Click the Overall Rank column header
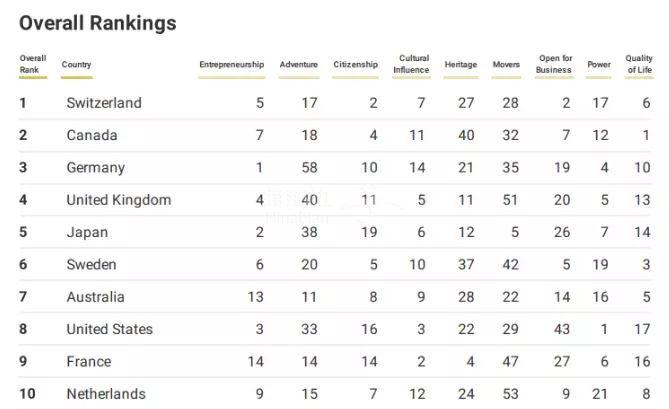 click(x=32, y=64)
